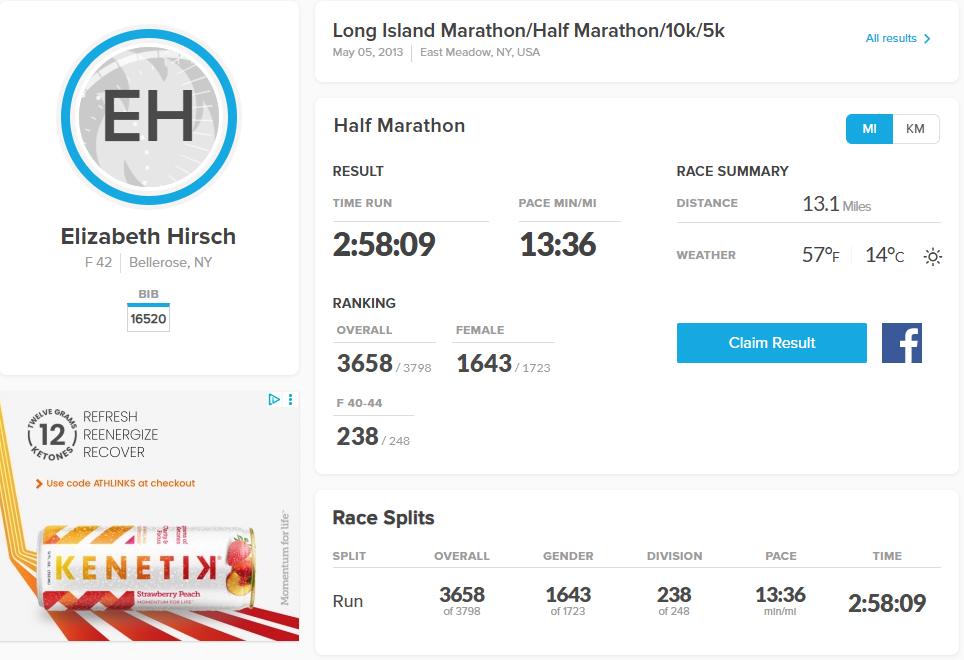This screenshot has height=660, width=964.
Task: Click the Race Splits section heading
Action: tap(383, 518)
